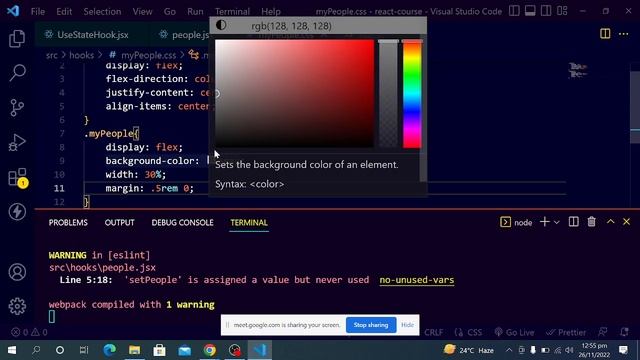Close the terminal panel
The width and height of the screenshot is (640, 360).
click(x=627, y=222)
